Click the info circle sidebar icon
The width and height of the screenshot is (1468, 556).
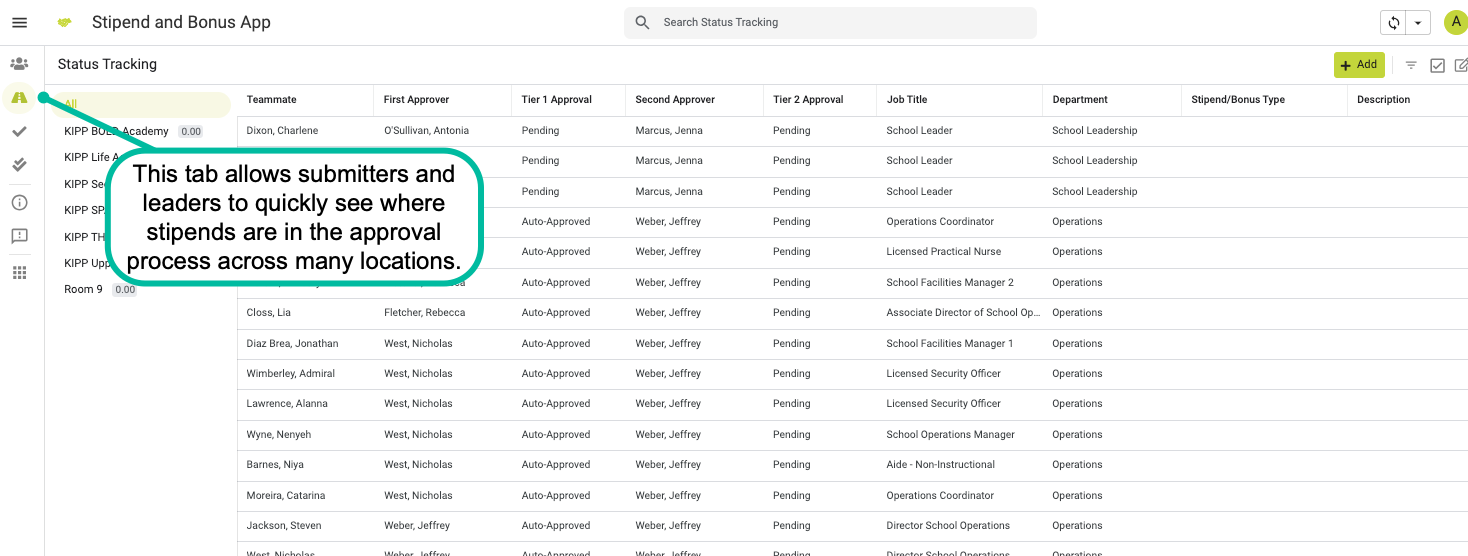(19, 202)
